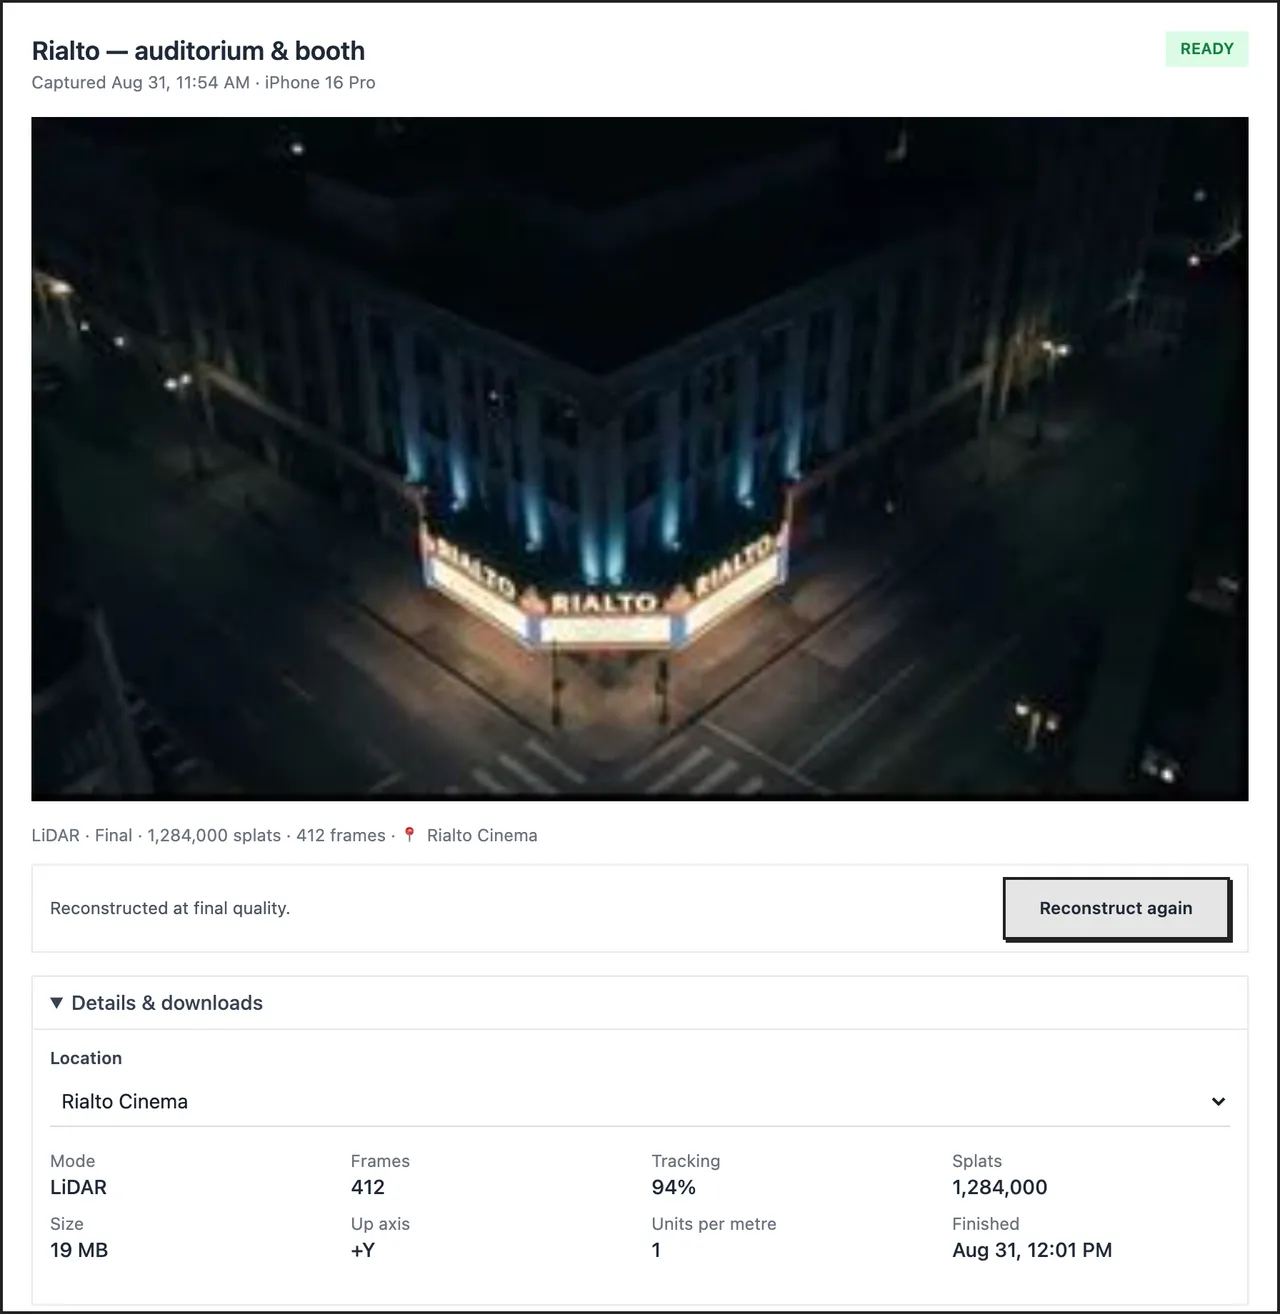Click the 'Location' field label

86,1058
